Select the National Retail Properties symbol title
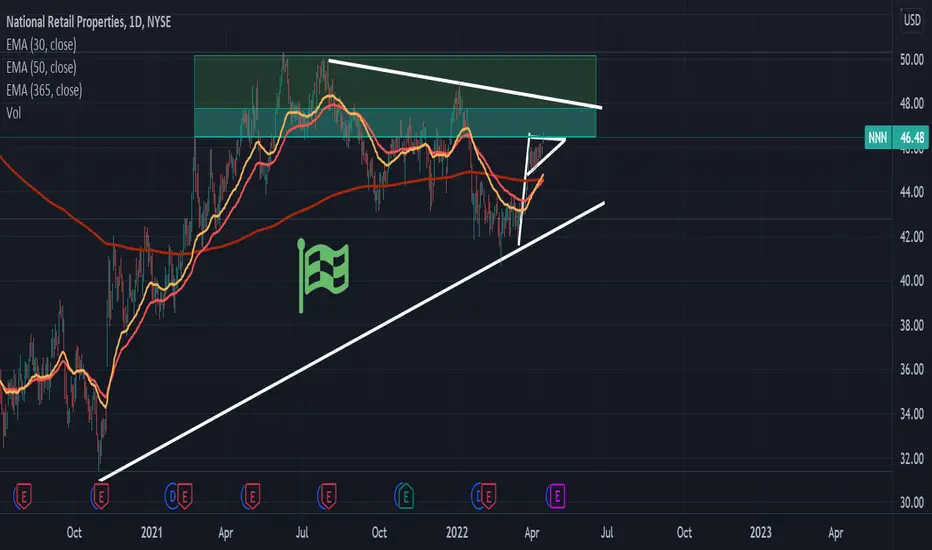The height and width of the screenshot is (550, 932). [89, 22]
